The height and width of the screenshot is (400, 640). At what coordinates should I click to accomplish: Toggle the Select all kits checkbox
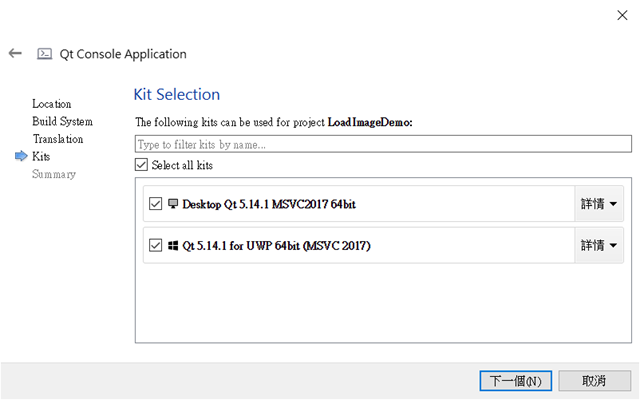[x=141, y=165]
